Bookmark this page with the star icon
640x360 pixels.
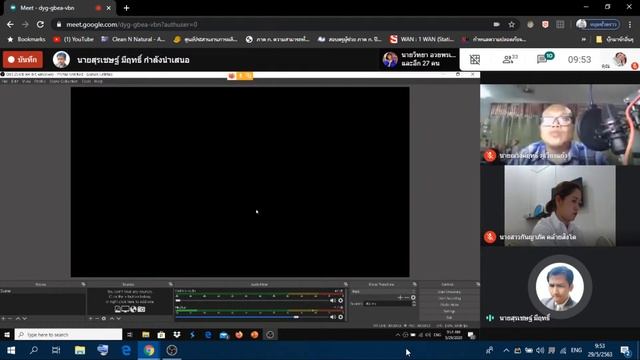[511, 24]
